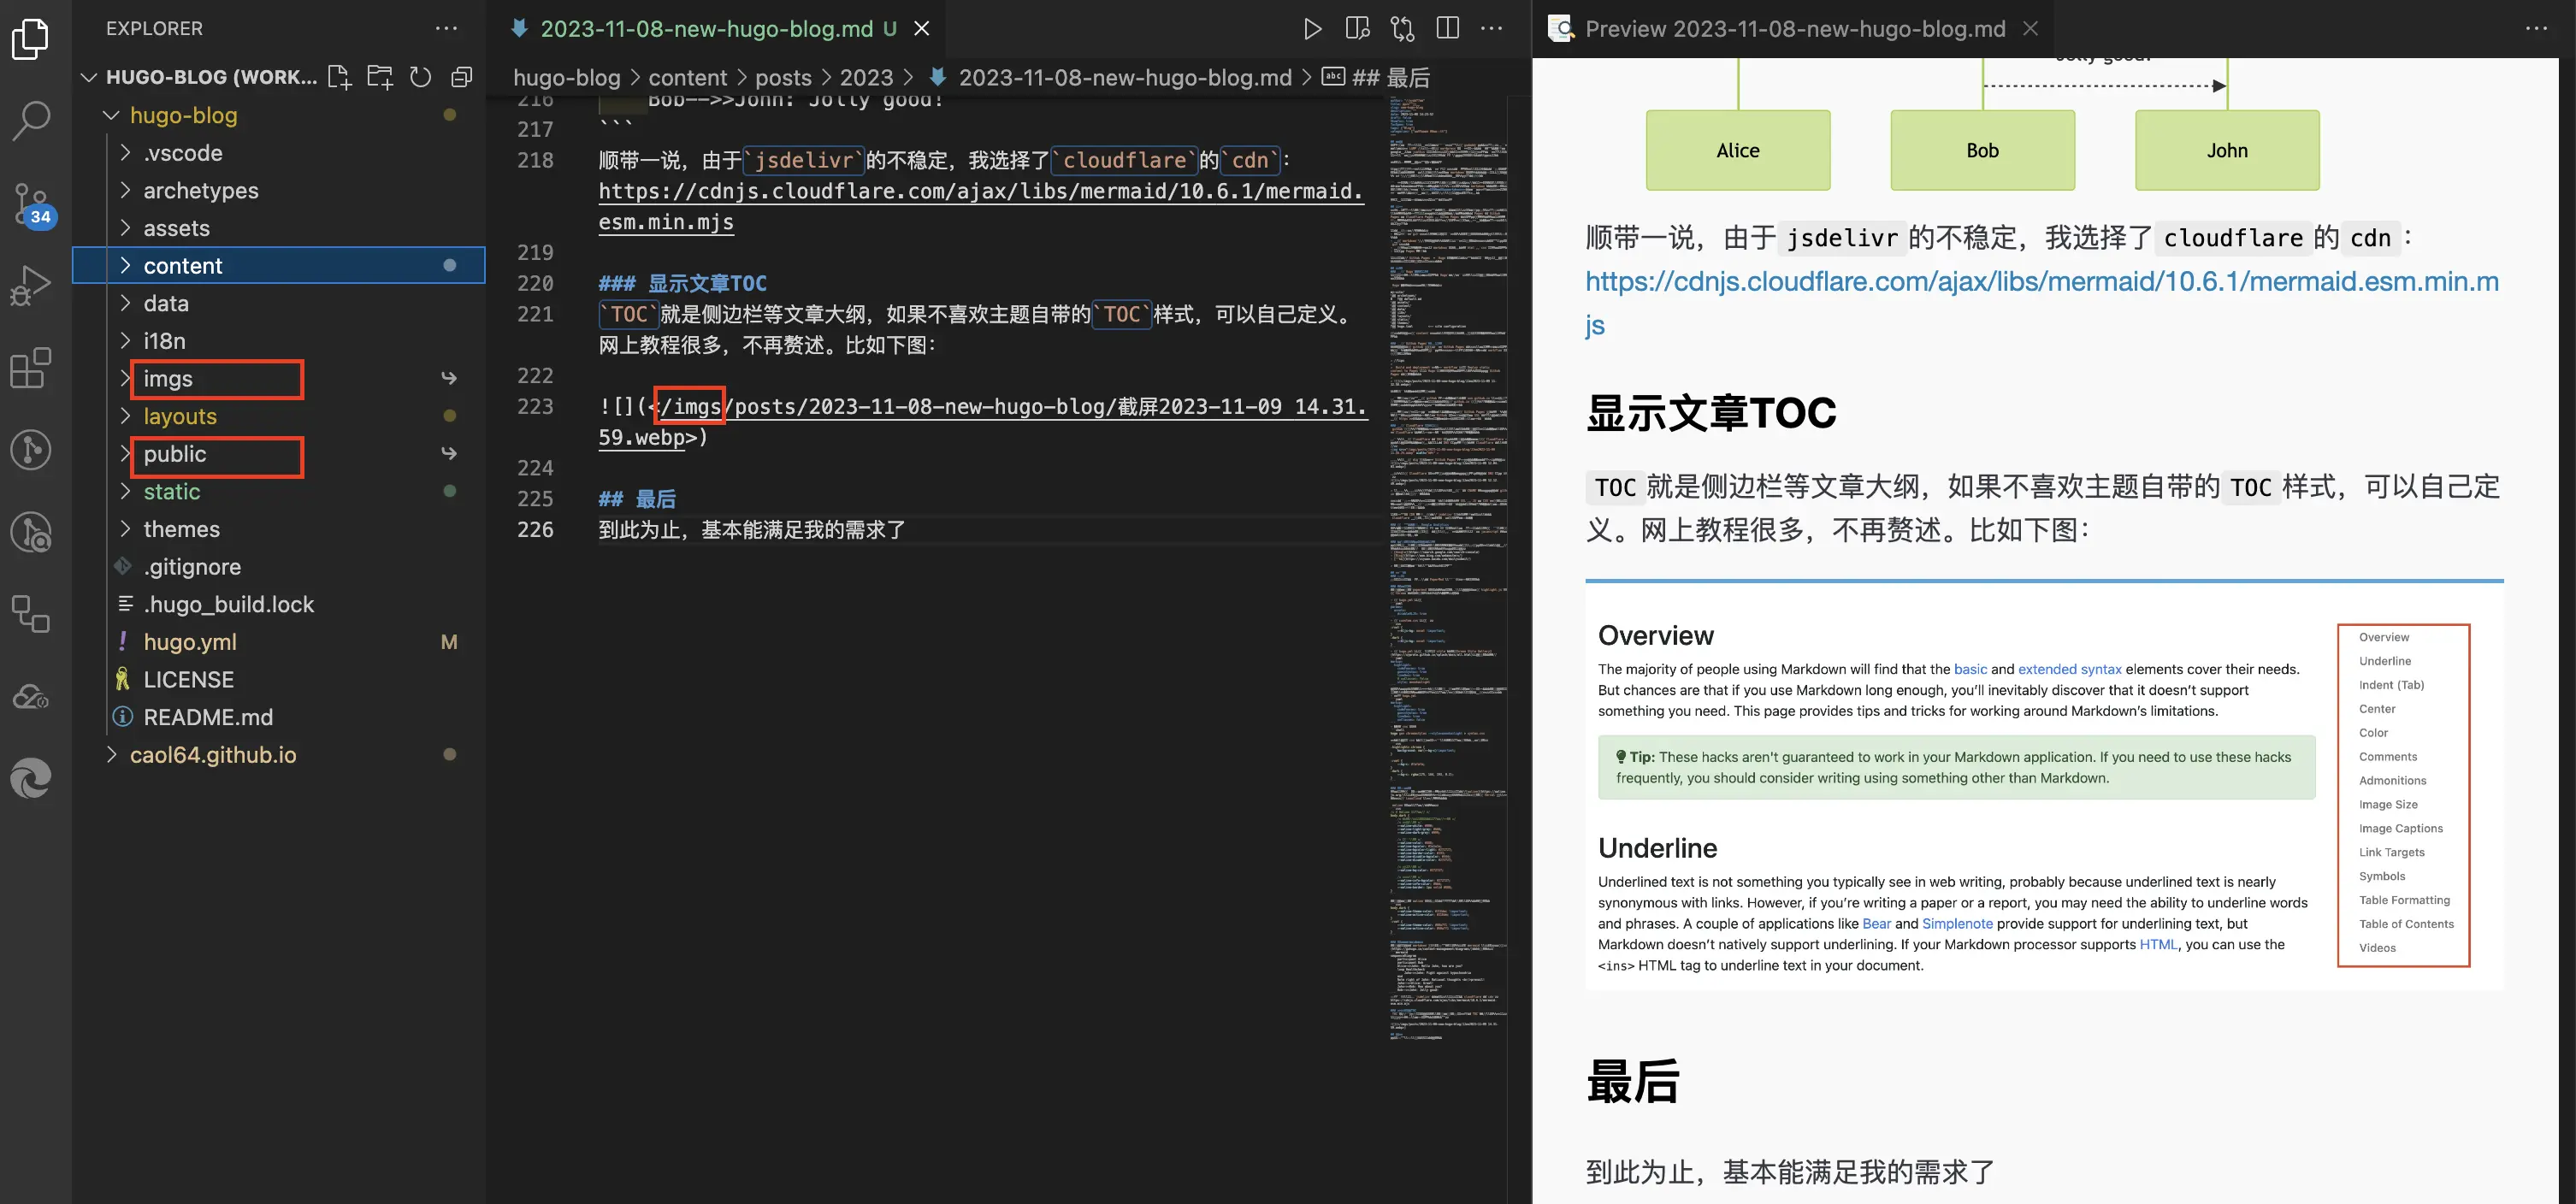Open the hugo.yml file

tap(279, 642)
